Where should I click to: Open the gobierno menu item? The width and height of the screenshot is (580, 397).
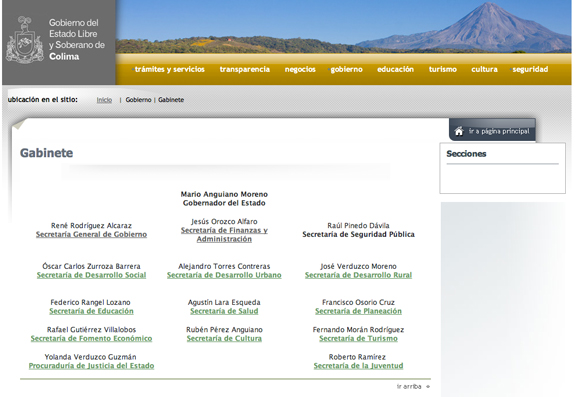point(346,69)
